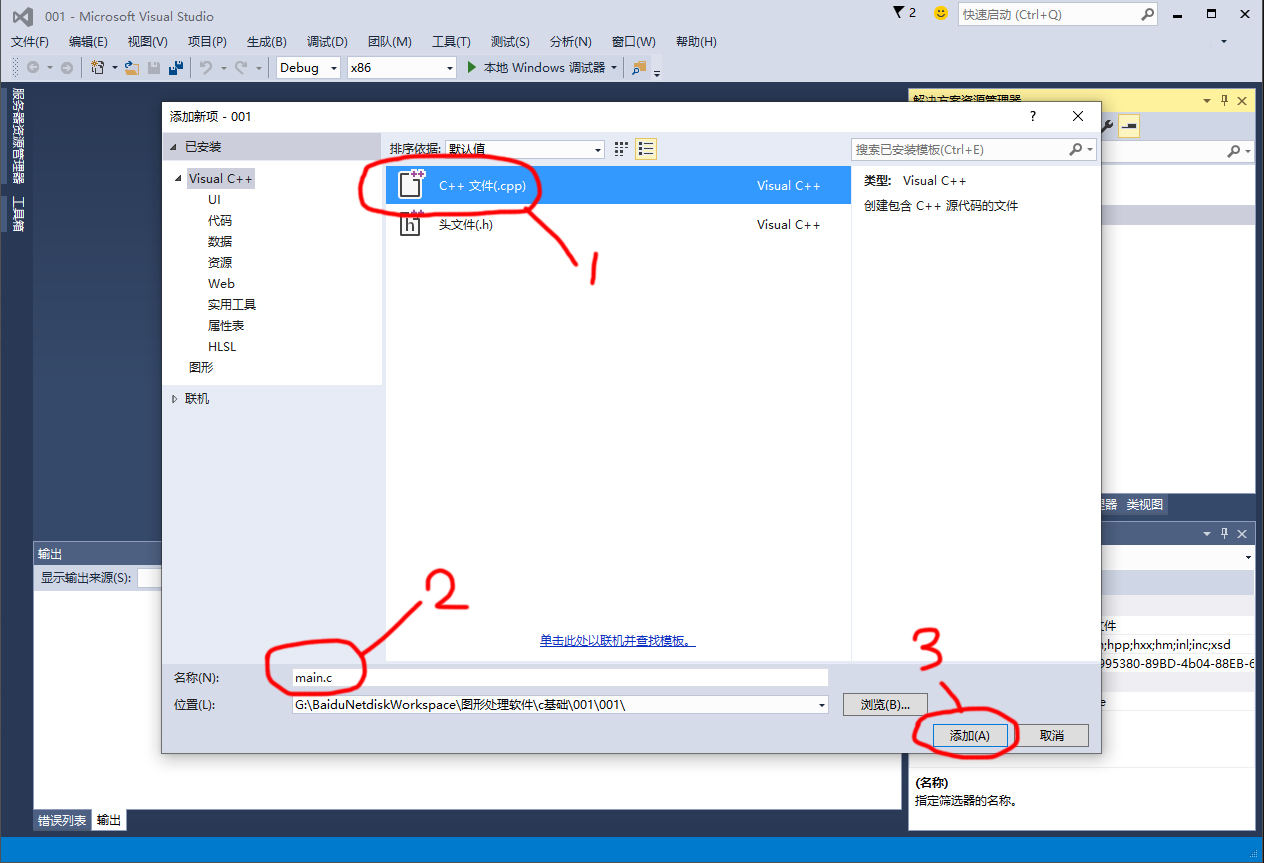
Task: Open the x86 platform dropdown
Action: (401, 67)
